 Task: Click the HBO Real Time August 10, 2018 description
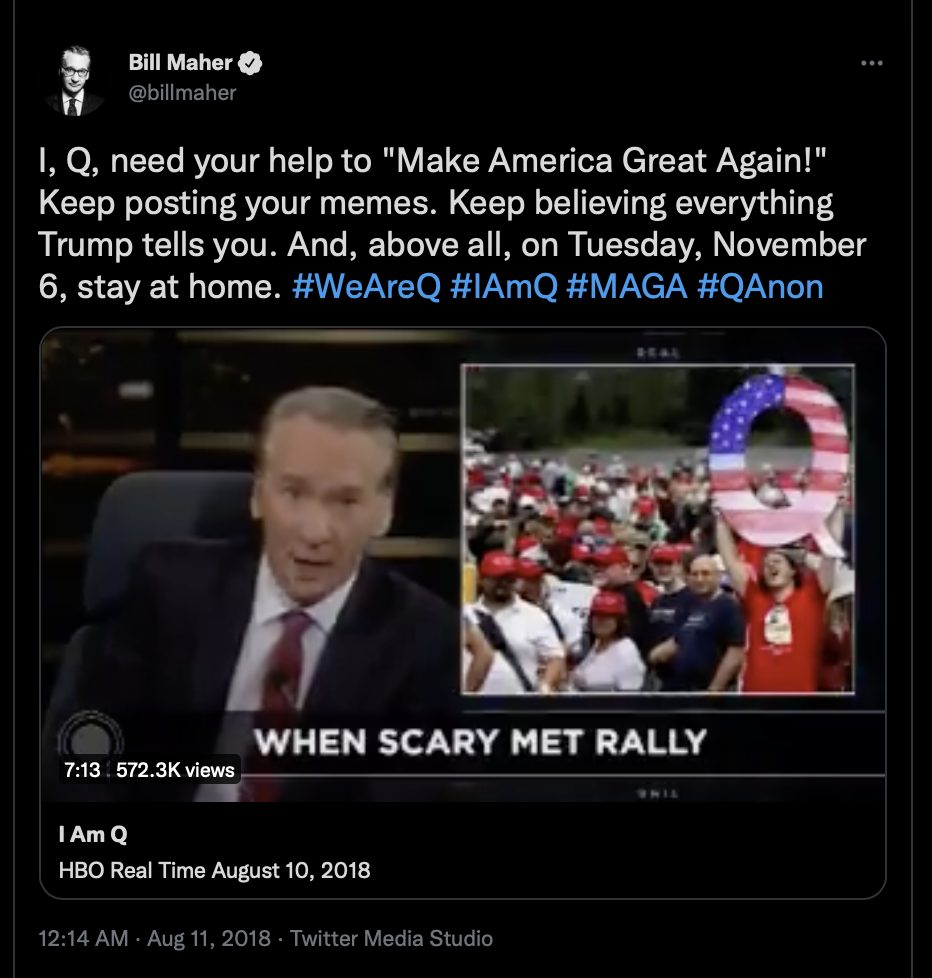click(215, 870)
